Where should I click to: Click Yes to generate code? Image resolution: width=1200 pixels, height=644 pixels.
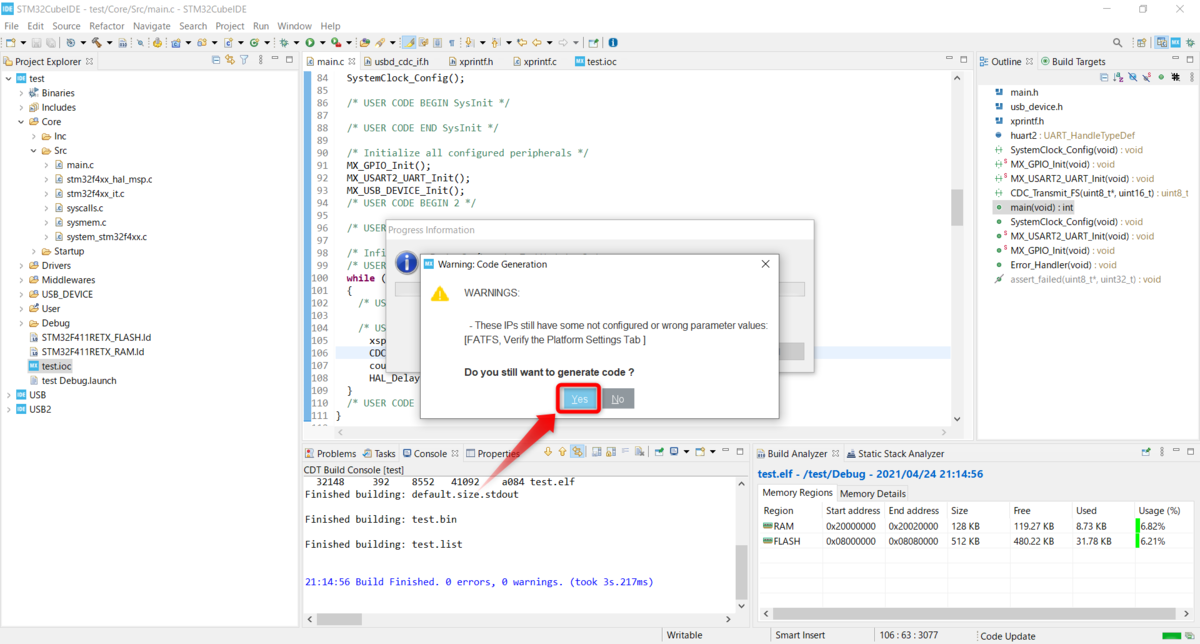pyautogui.click(x=580, y=399)
